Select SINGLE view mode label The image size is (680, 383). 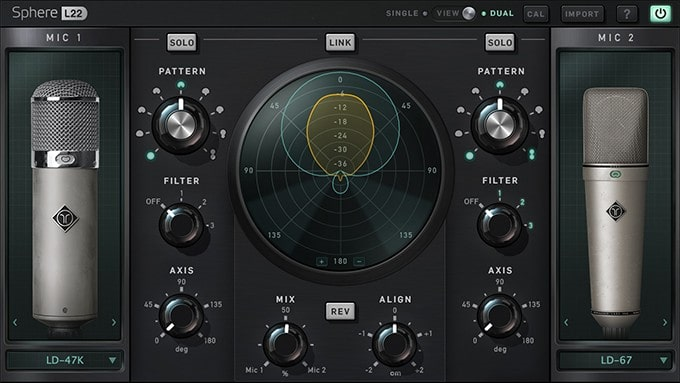coord(402,13)
